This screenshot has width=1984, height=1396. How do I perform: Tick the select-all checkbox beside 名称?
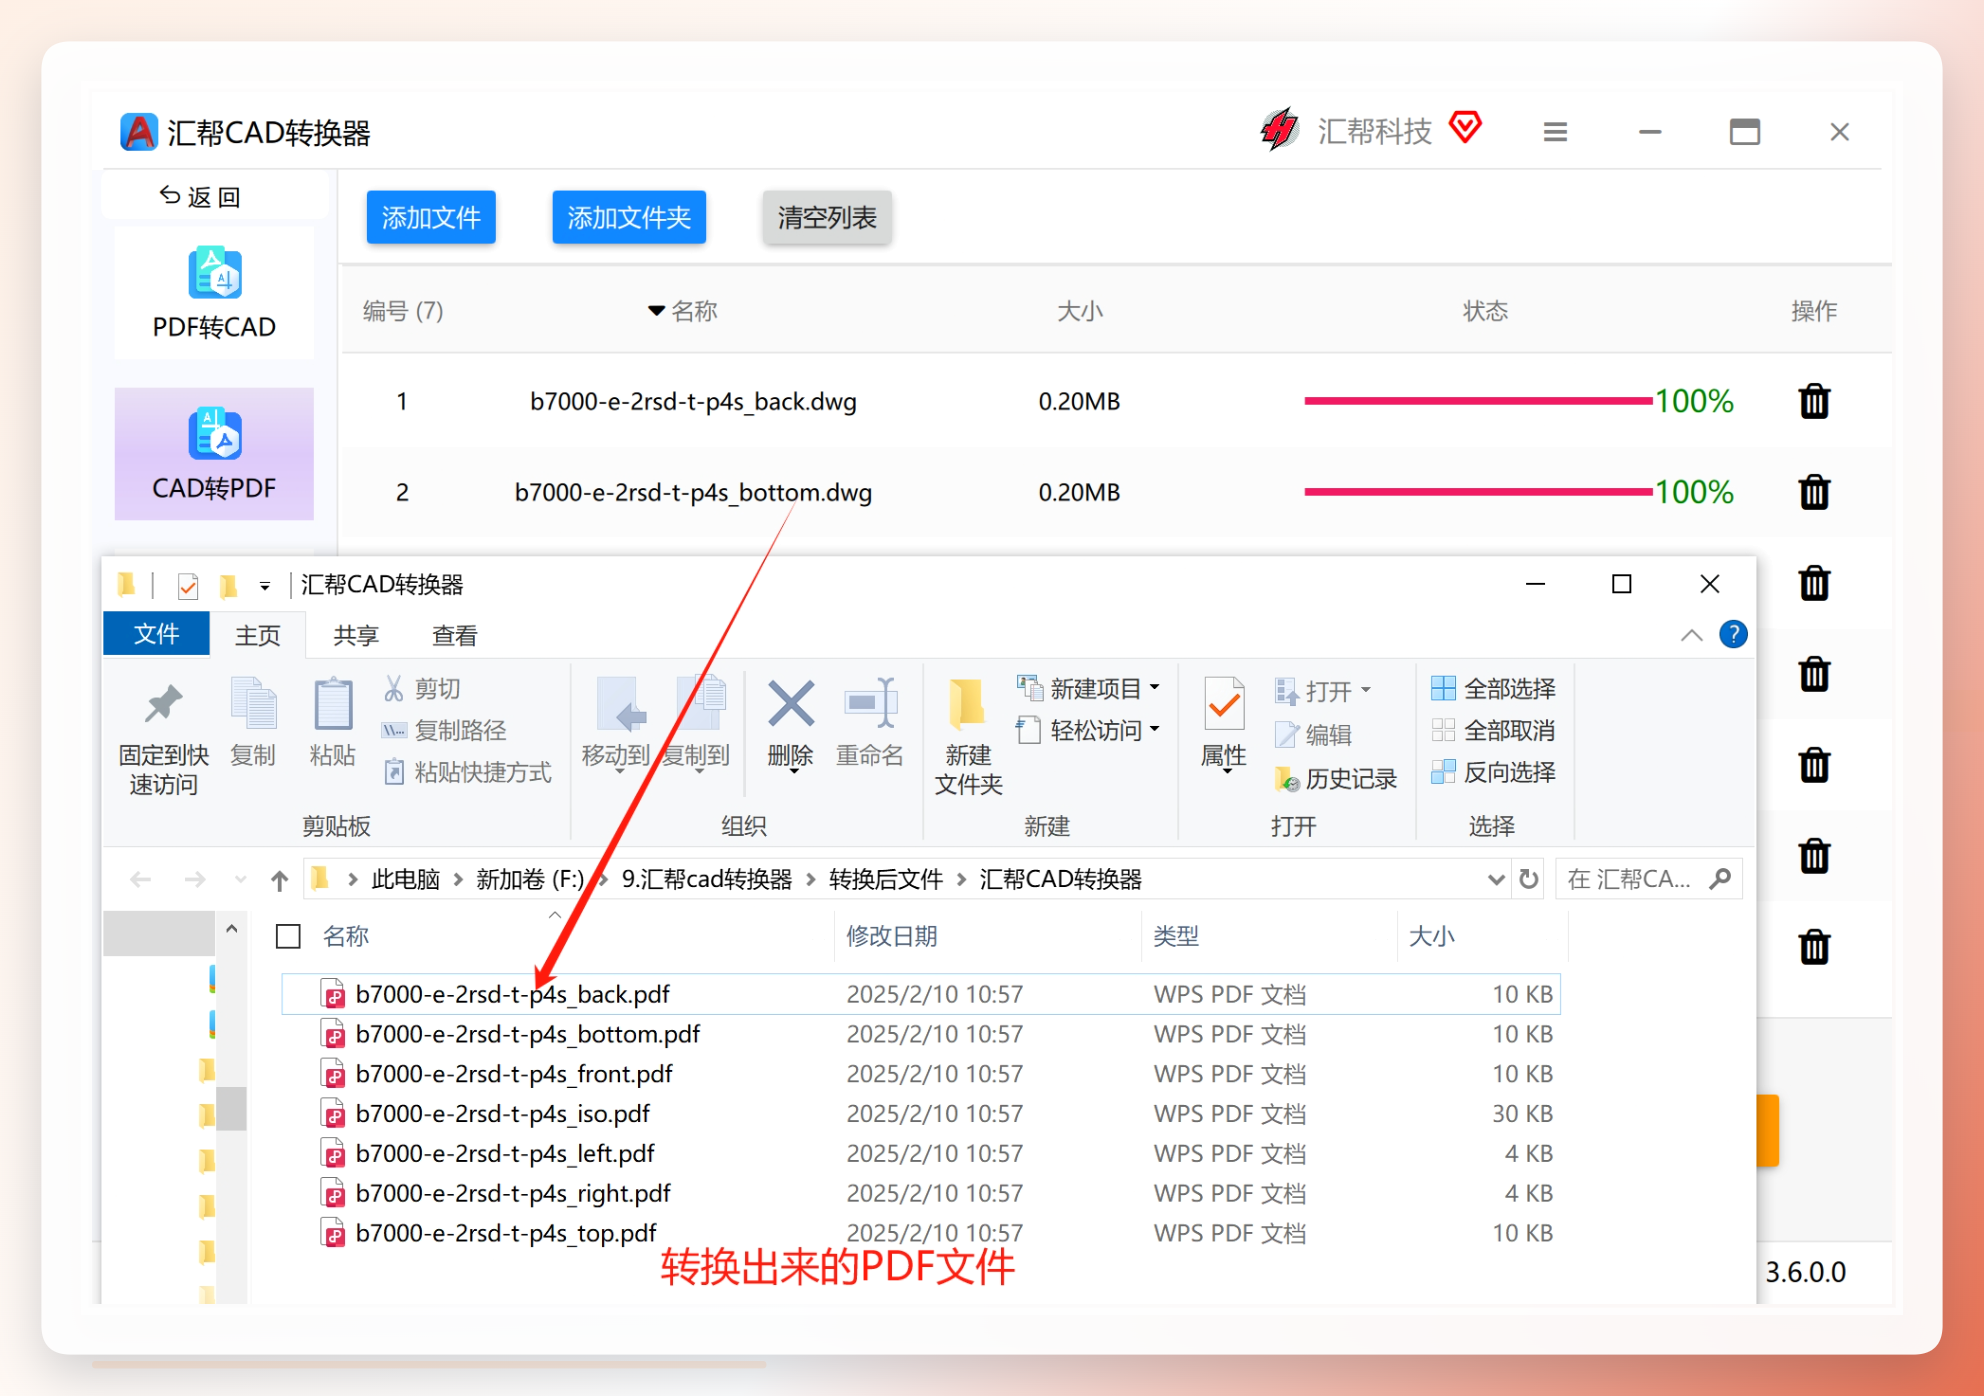pos(288,936)
